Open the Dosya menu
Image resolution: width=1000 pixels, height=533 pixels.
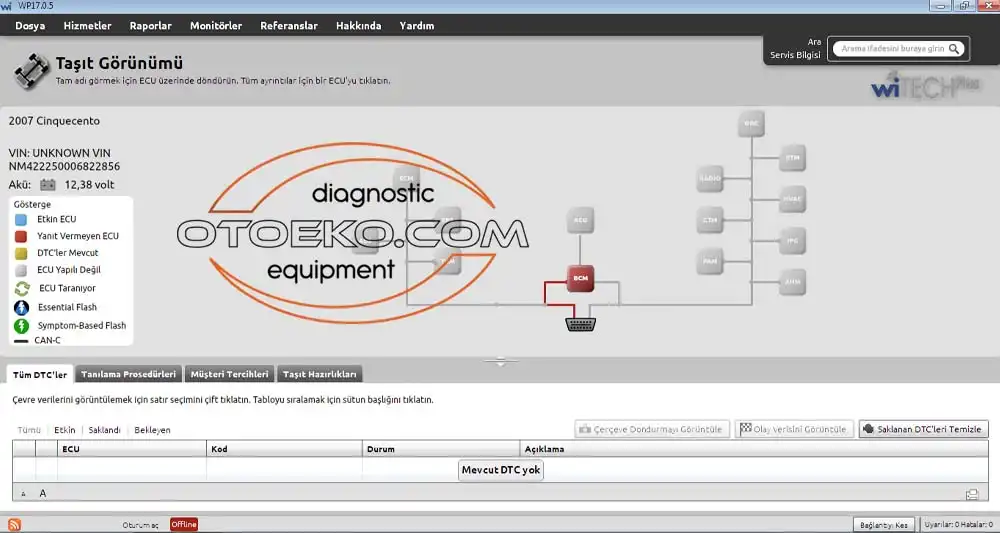point(30,26)
